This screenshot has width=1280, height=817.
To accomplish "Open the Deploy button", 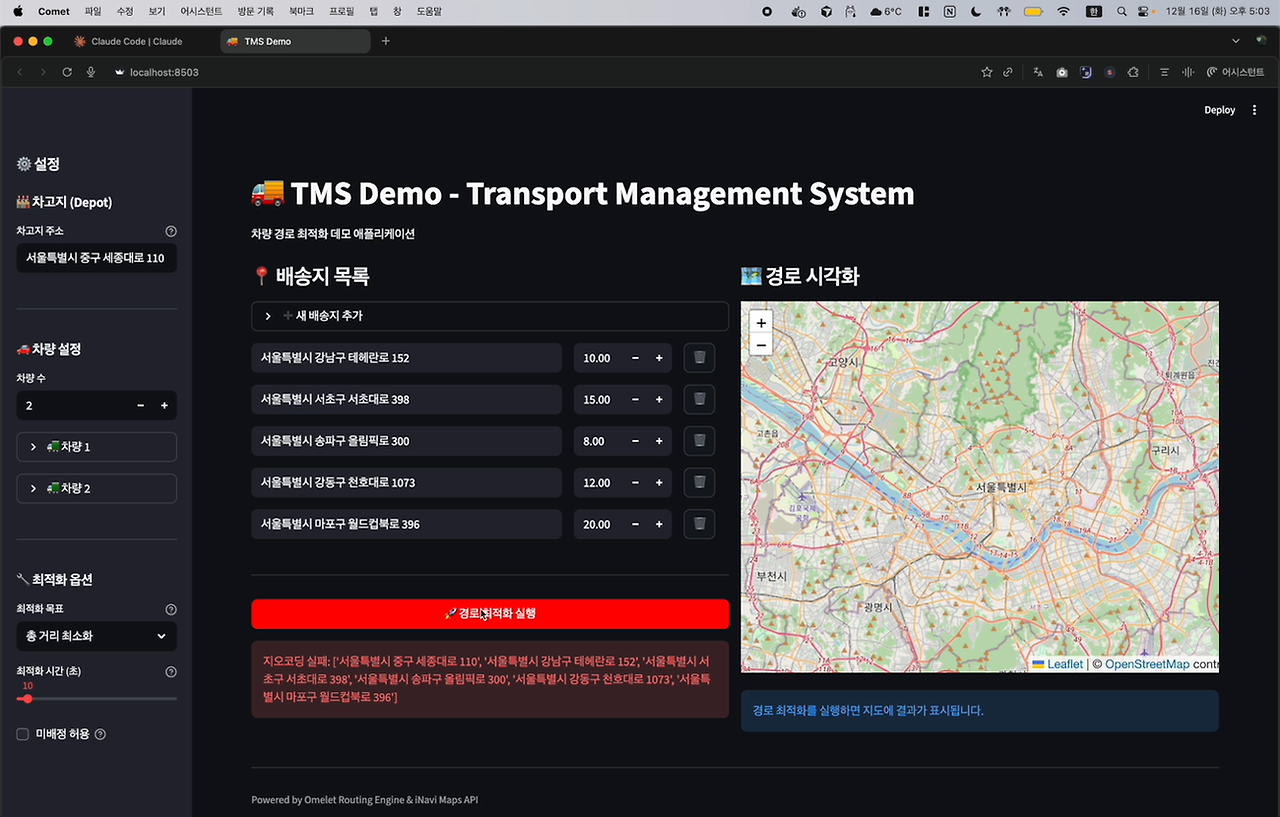I will point(1220,110).
